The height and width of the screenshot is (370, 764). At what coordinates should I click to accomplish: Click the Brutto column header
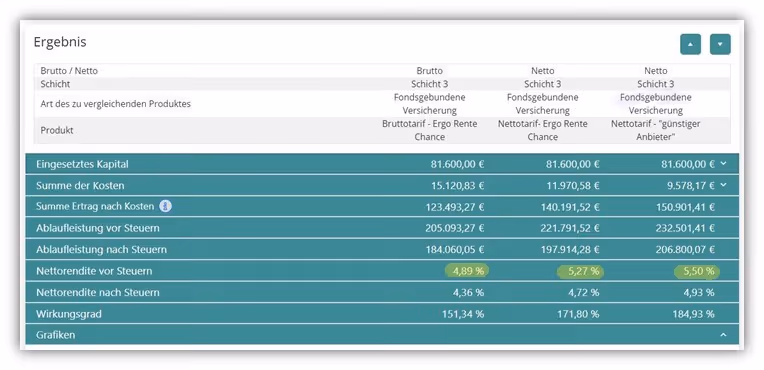click(x=430, y=71)
